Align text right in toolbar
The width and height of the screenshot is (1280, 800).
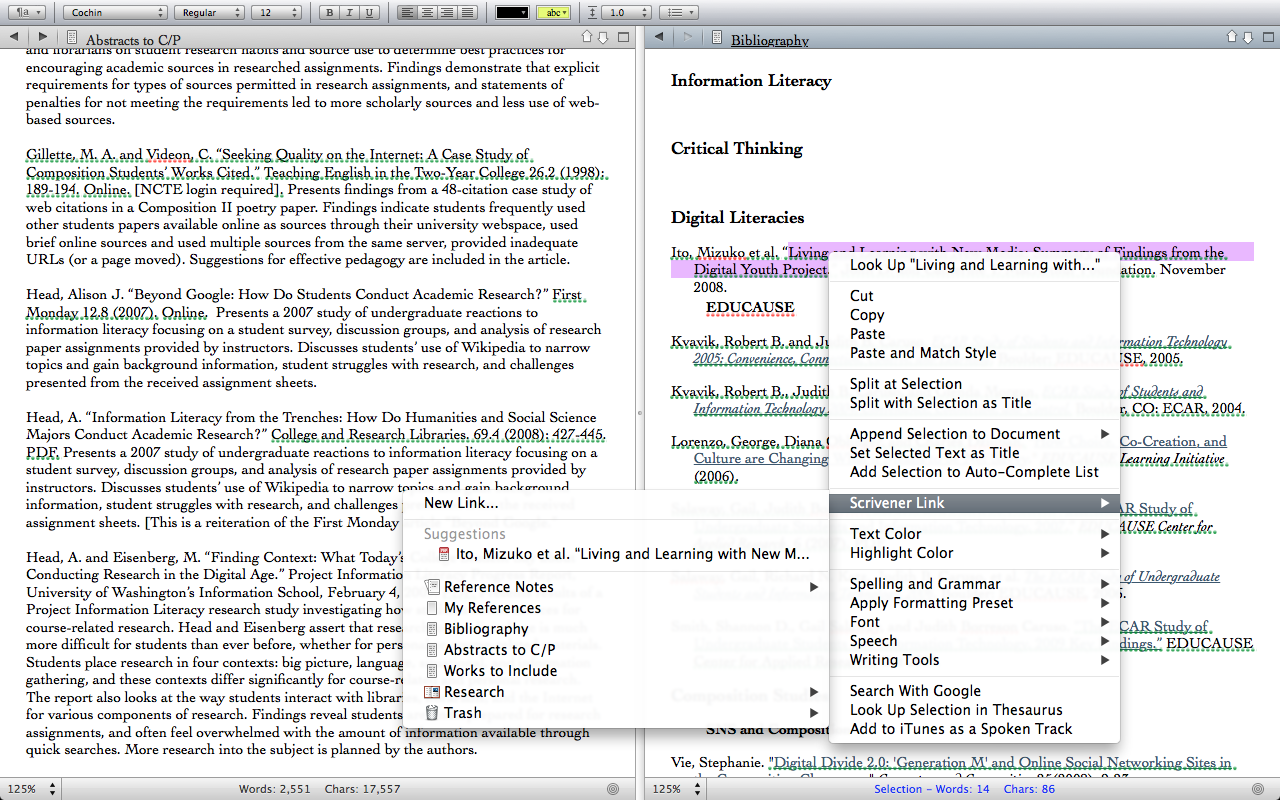point(447,13)
